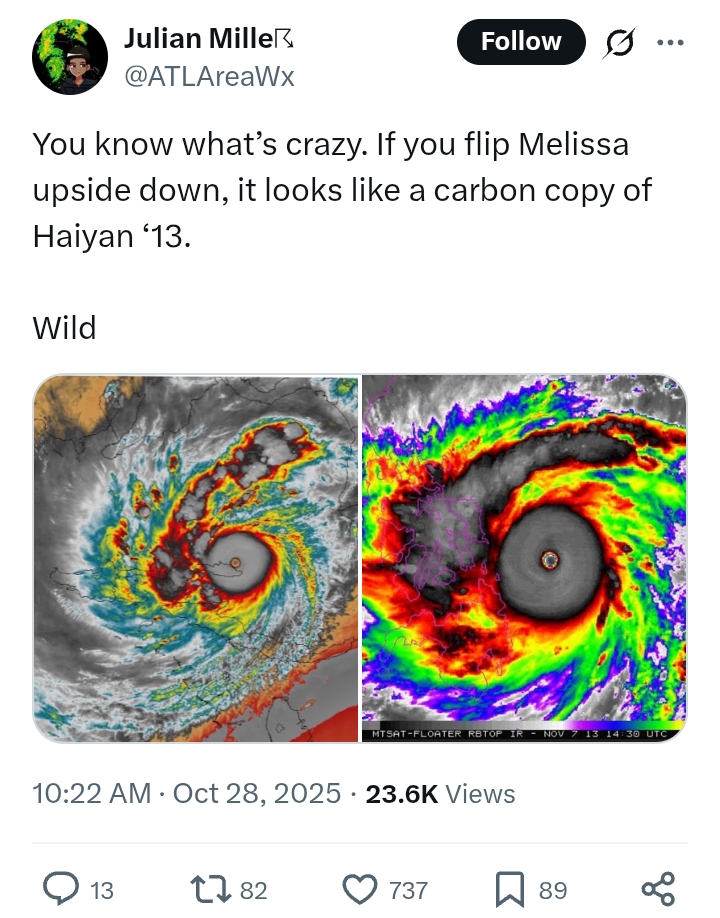Click the Oct 28, 2025 date
This screenshot has height=918, width=720.
pos(257,794)
